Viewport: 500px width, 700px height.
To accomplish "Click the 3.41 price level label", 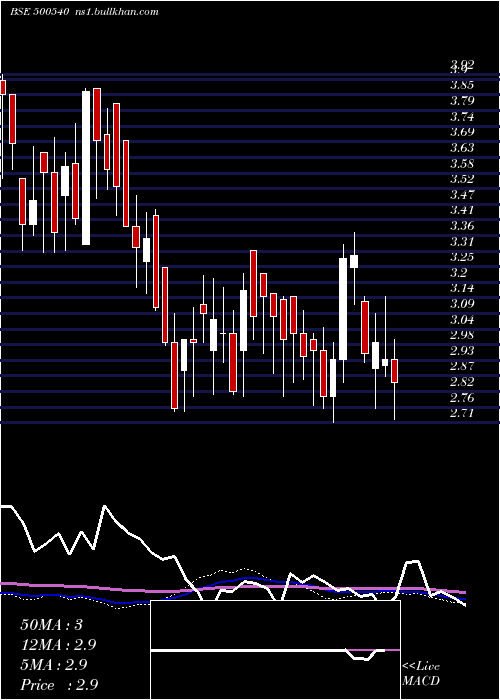I will point(462,210).
